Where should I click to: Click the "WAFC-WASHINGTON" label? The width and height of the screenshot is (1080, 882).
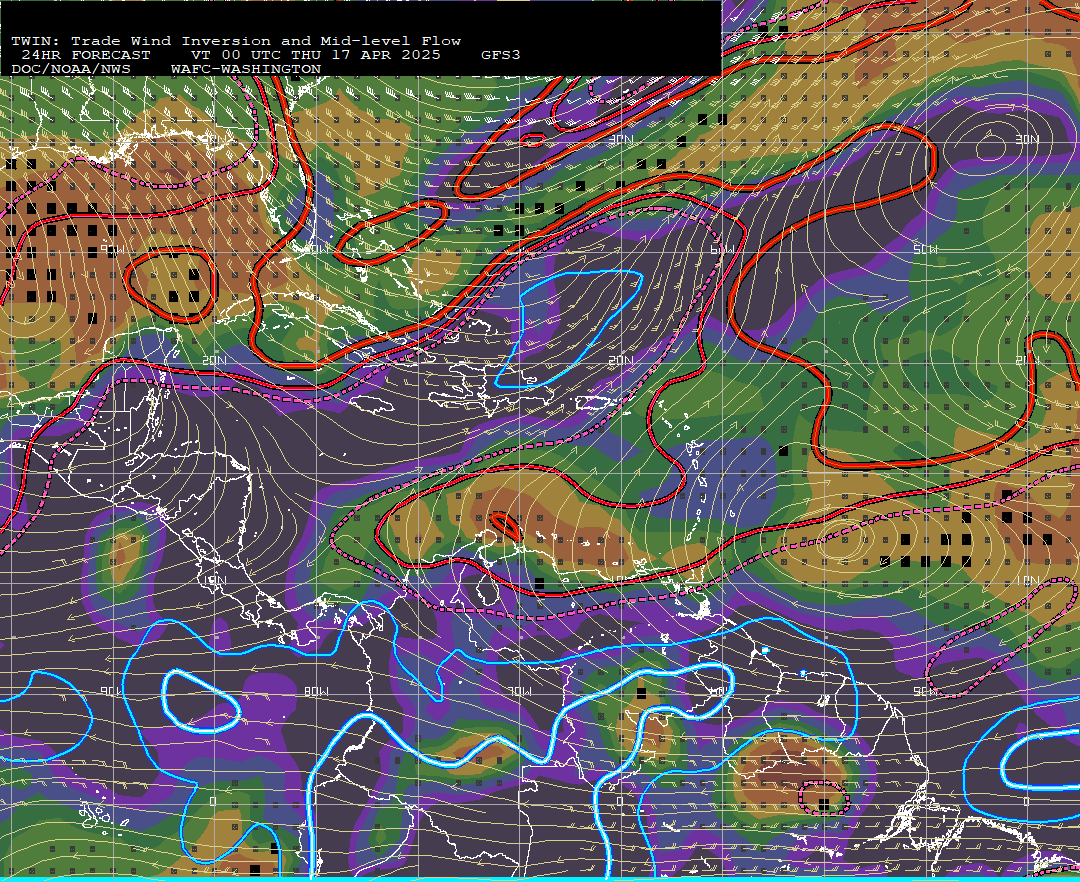(246, 70)
